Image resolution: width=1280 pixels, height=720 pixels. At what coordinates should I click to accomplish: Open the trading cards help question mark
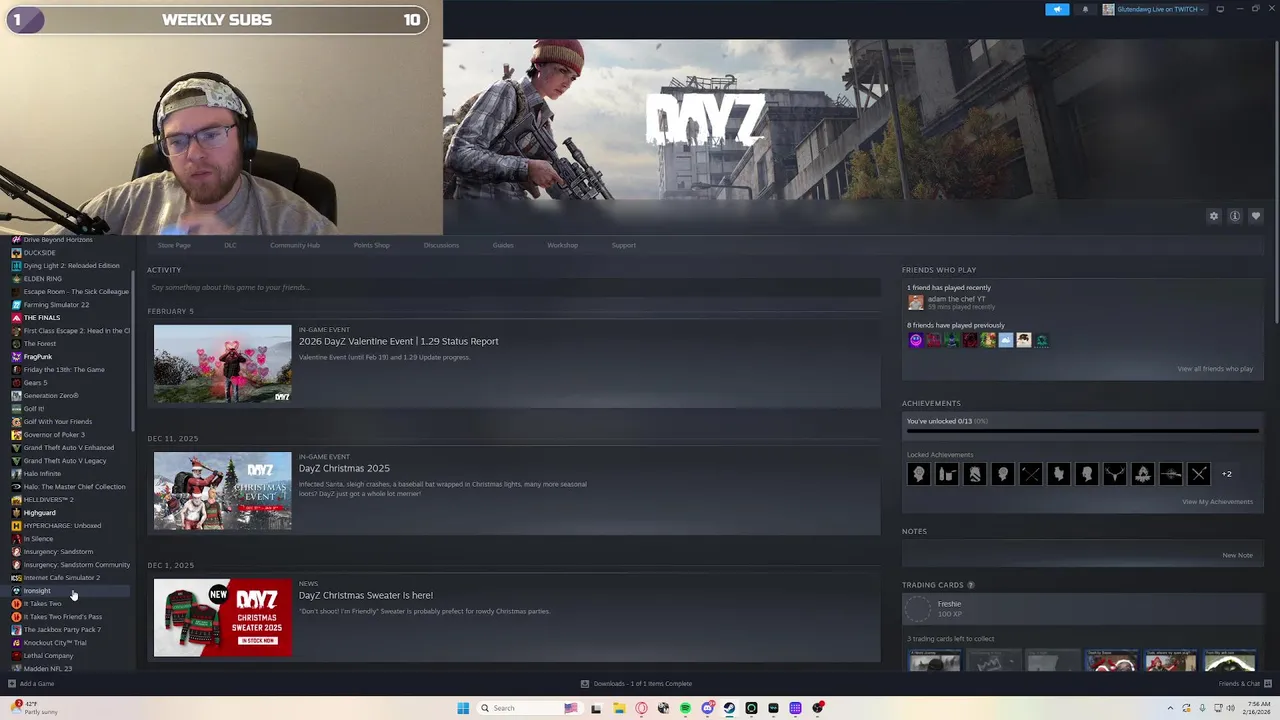[970, 585]
